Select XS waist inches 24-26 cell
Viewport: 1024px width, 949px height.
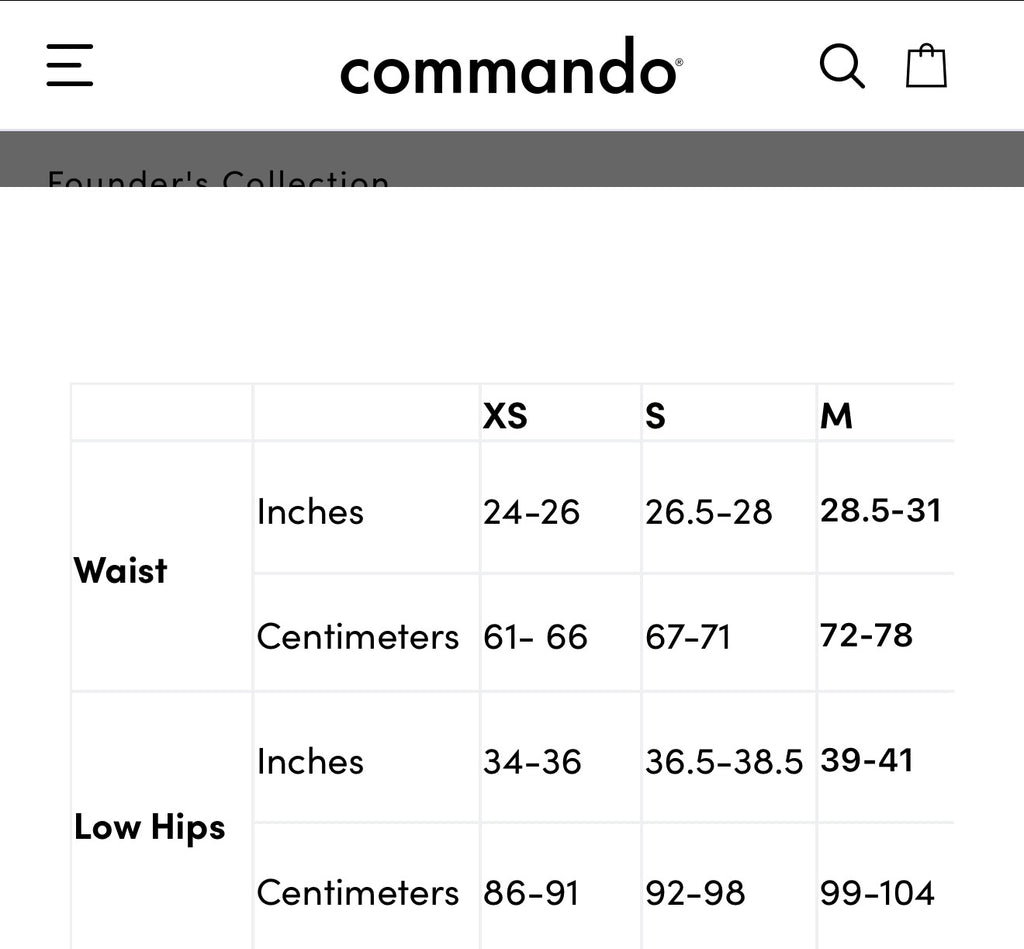click(x=531, y=512)
